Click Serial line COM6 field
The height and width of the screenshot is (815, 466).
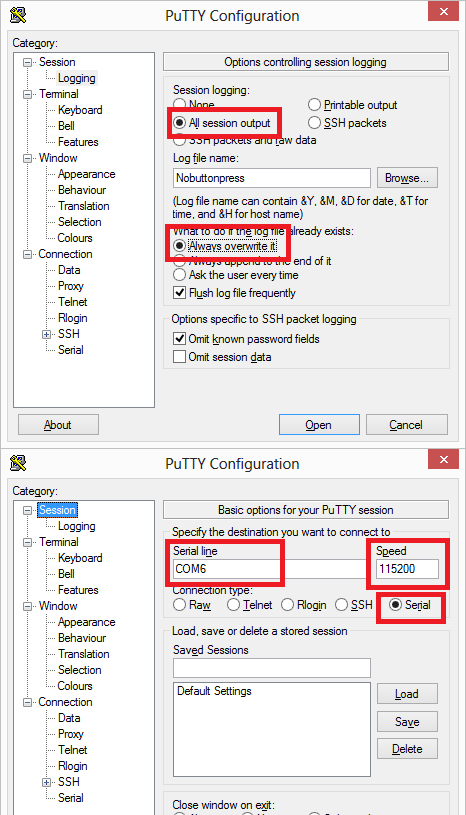(x=270, y=569)
